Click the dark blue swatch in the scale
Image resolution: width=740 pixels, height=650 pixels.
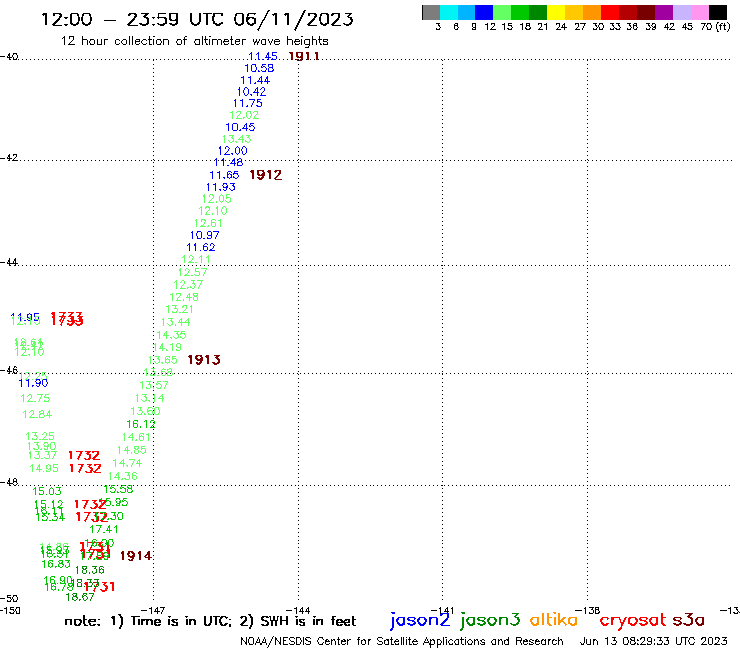(484, 12)
